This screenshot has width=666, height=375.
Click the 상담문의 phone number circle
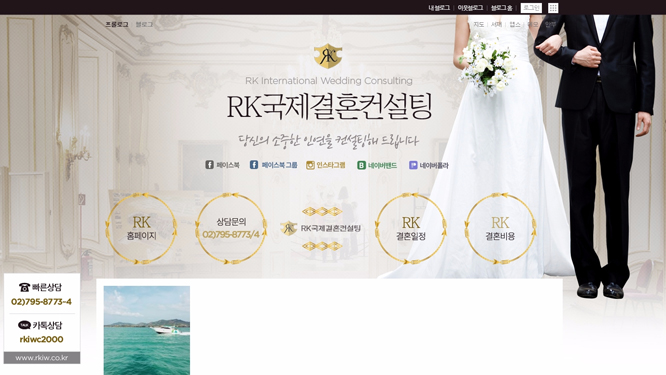click(x=231, y=229)
